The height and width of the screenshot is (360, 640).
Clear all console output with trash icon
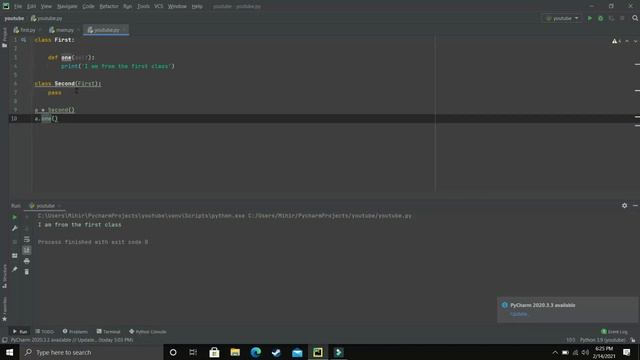point(27,272)
